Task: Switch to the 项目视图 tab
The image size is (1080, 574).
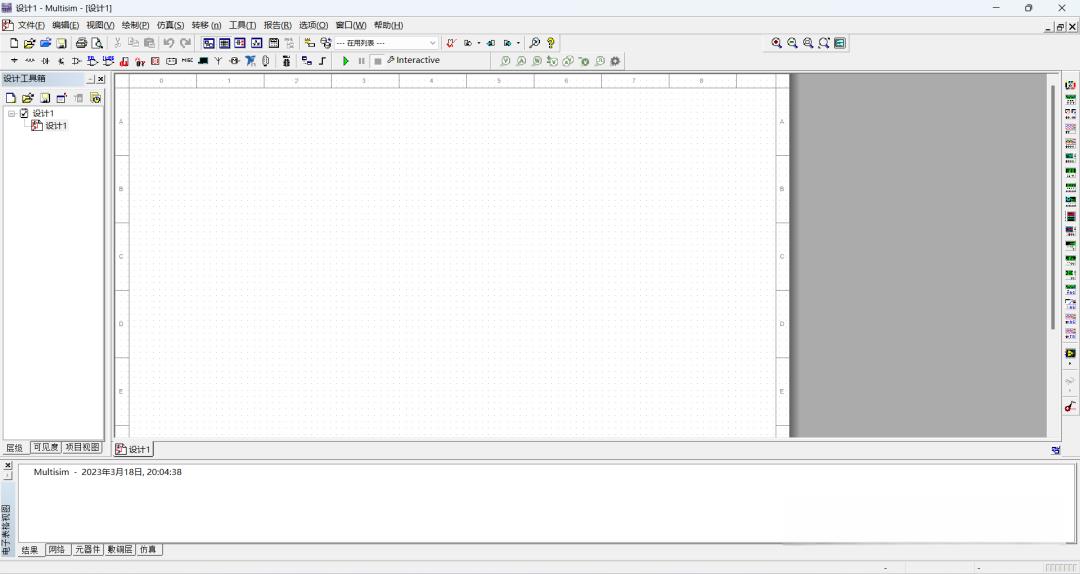Action: pos(82,447)
